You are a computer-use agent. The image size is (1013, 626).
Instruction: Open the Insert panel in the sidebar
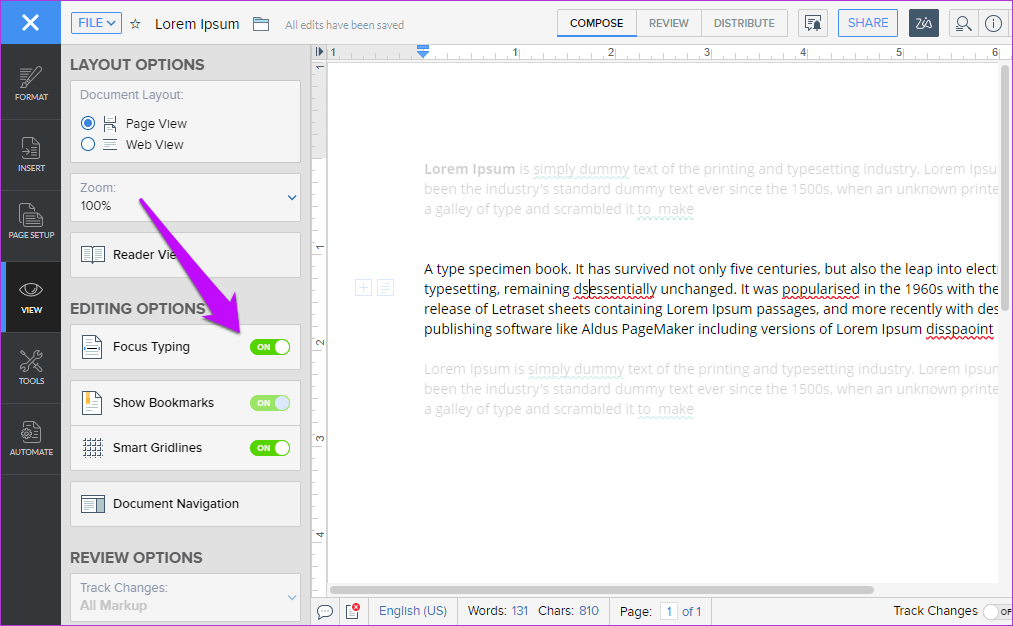31,155
